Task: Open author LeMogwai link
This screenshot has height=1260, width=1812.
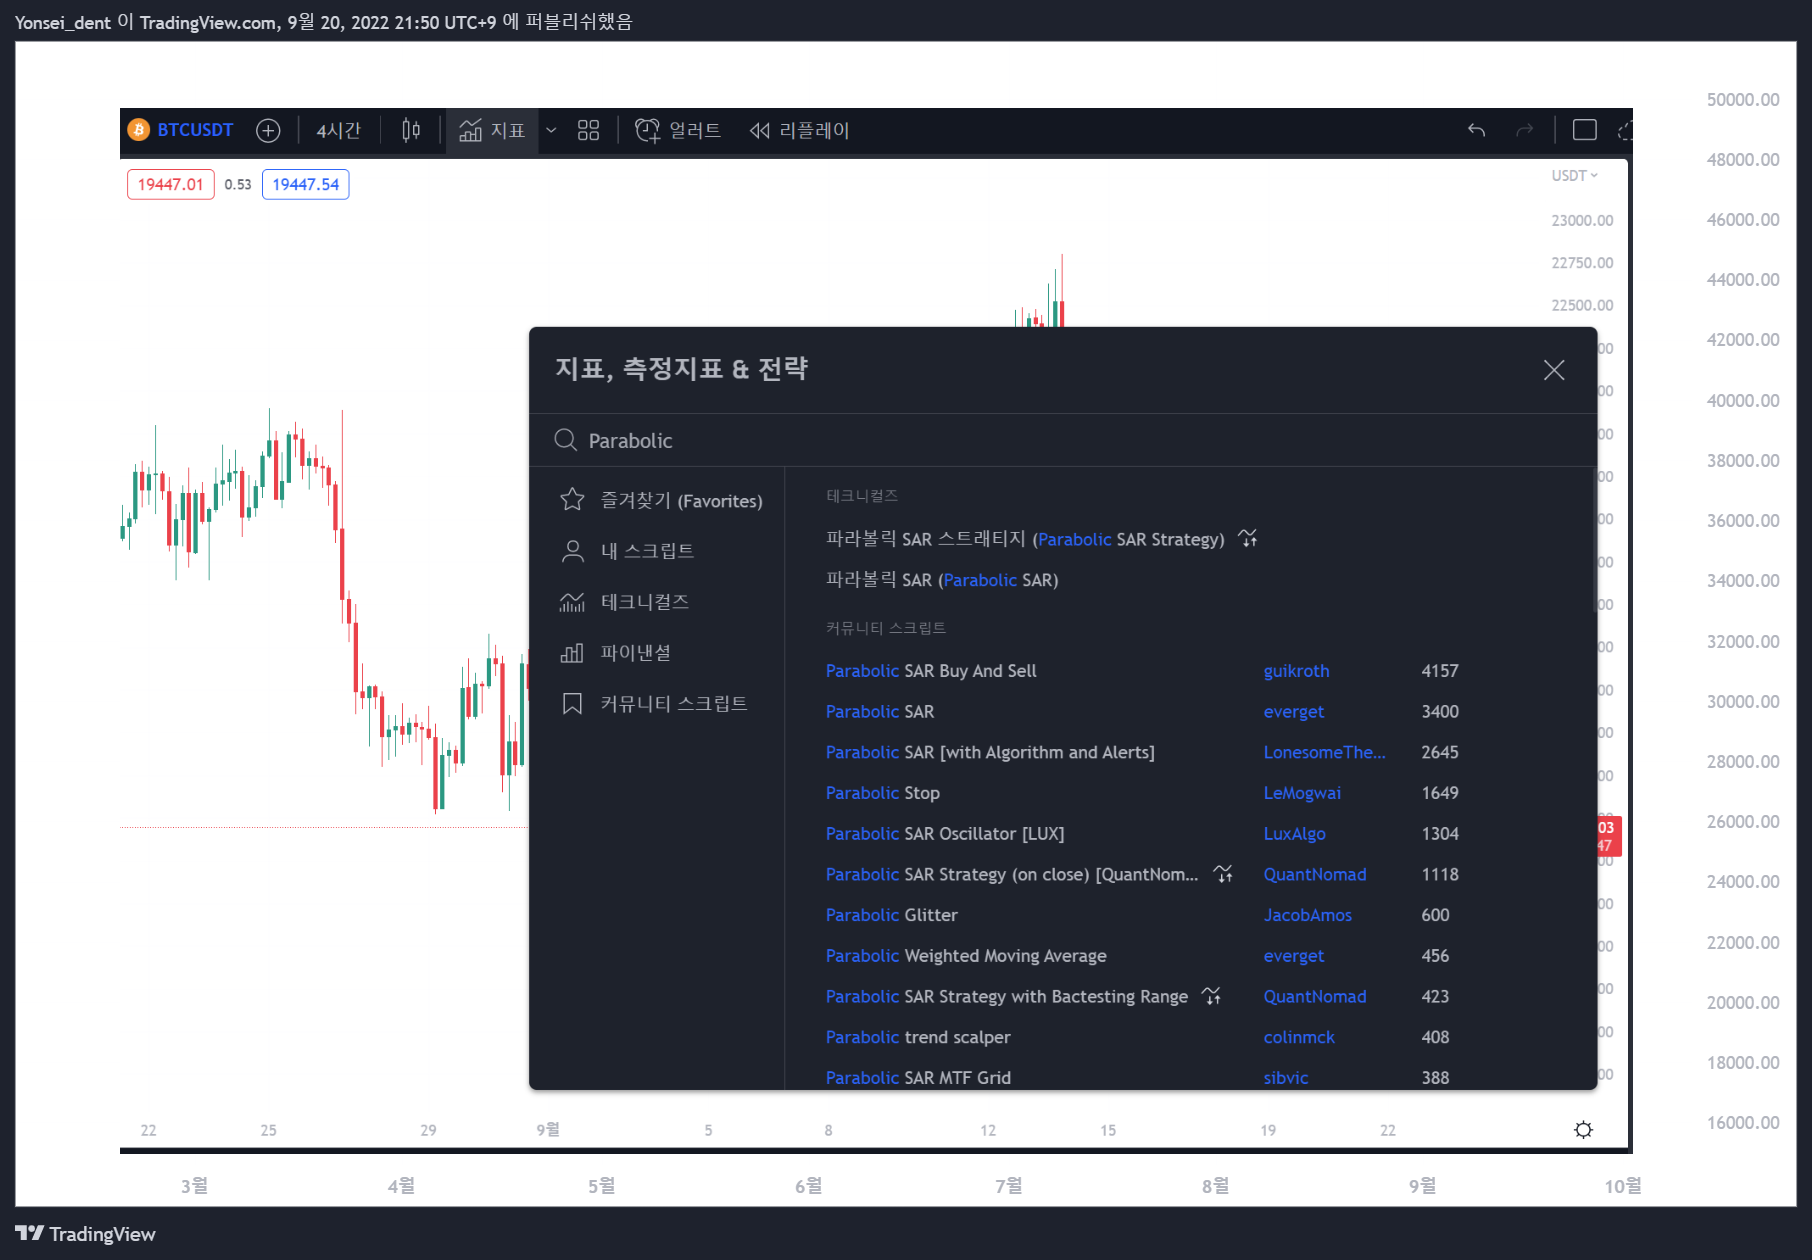Action: [x=1302, y=793]
